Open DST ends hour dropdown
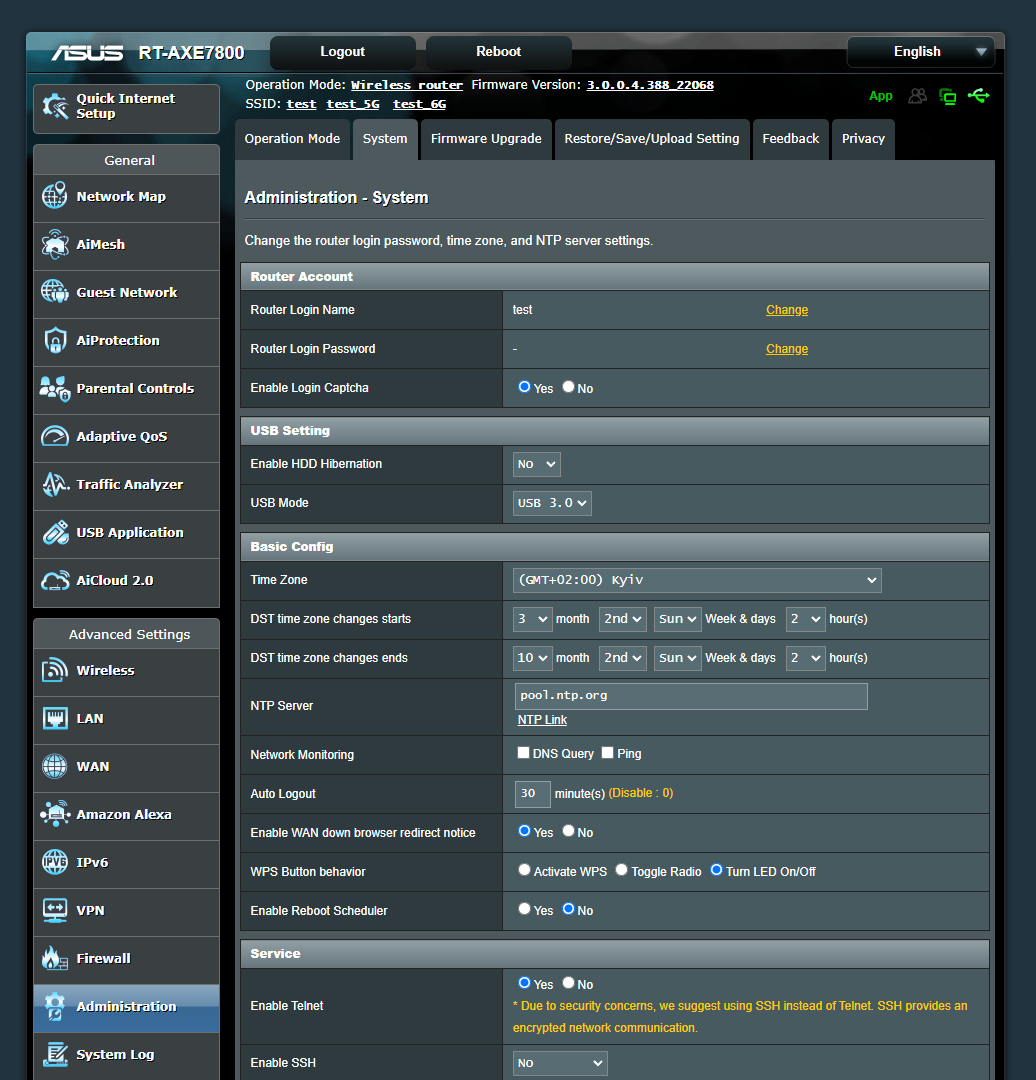The image size is (1036, 1080). click(x=805, y=658)
